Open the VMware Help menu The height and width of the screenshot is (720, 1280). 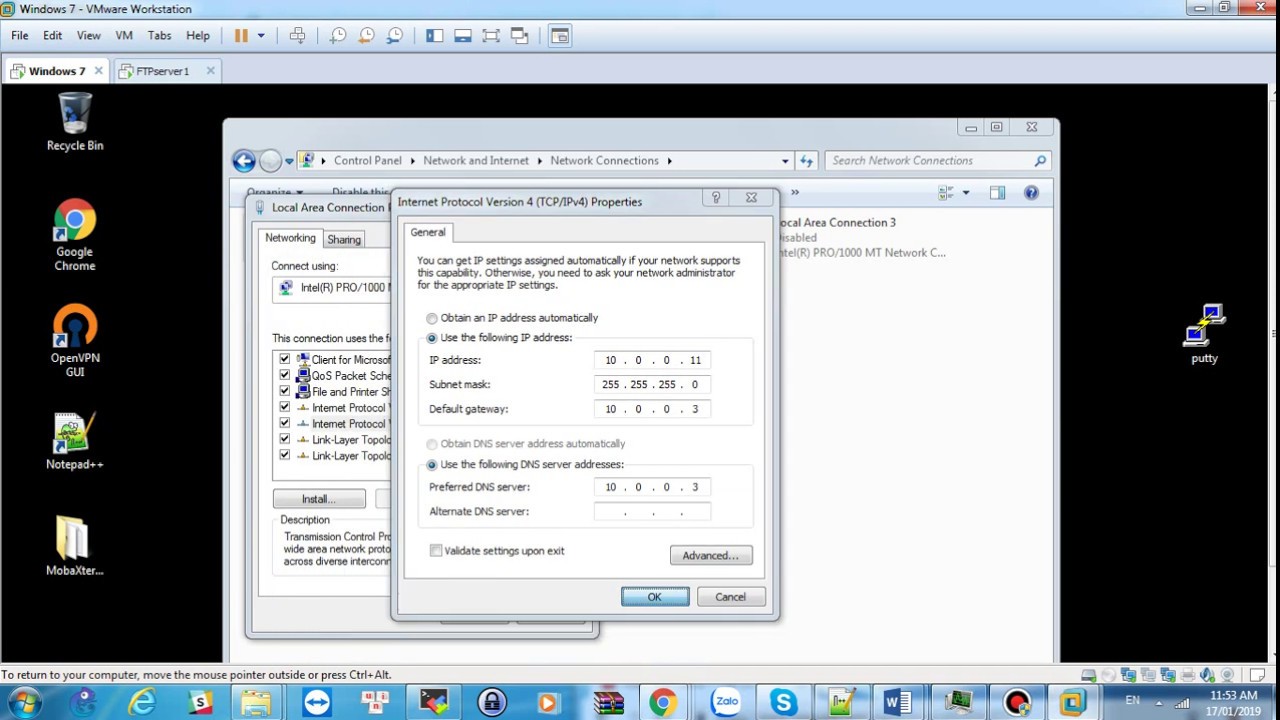point(198,35)
